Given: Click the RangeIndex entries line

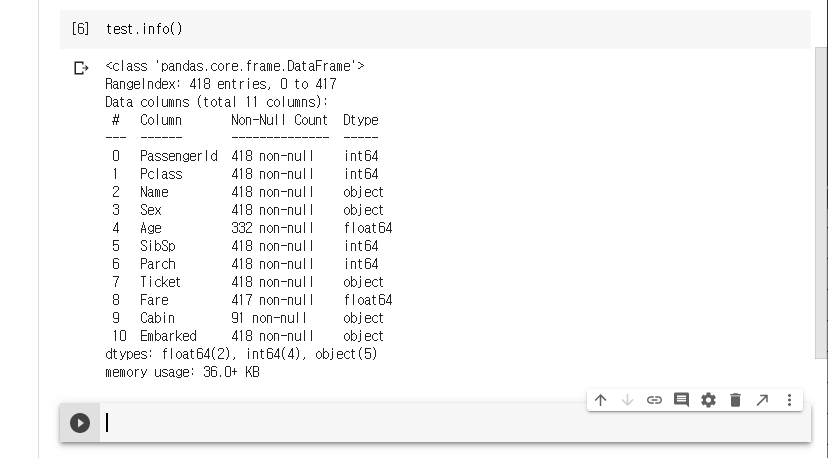Looking at the screenshot, I should point(220,84).
